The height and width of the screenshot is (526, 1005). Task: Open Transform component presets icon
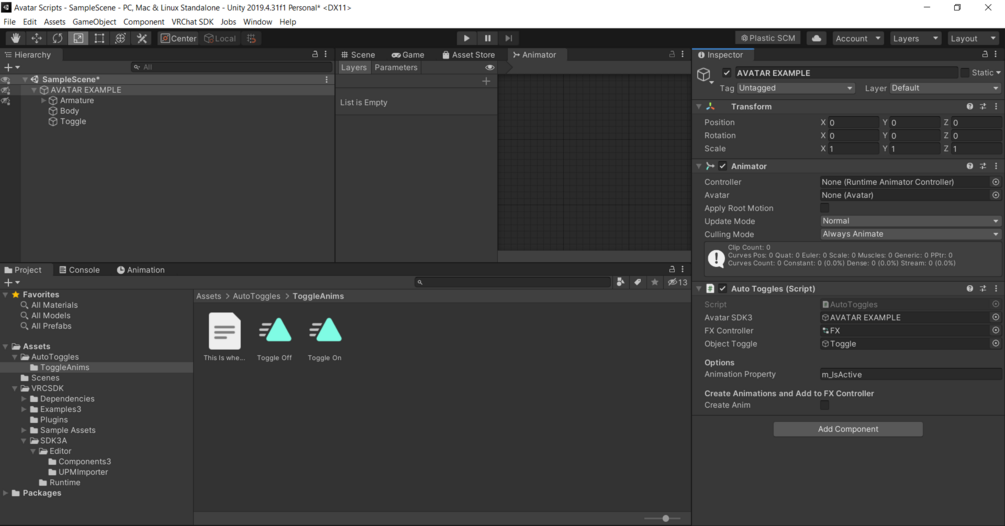[983, 107]
